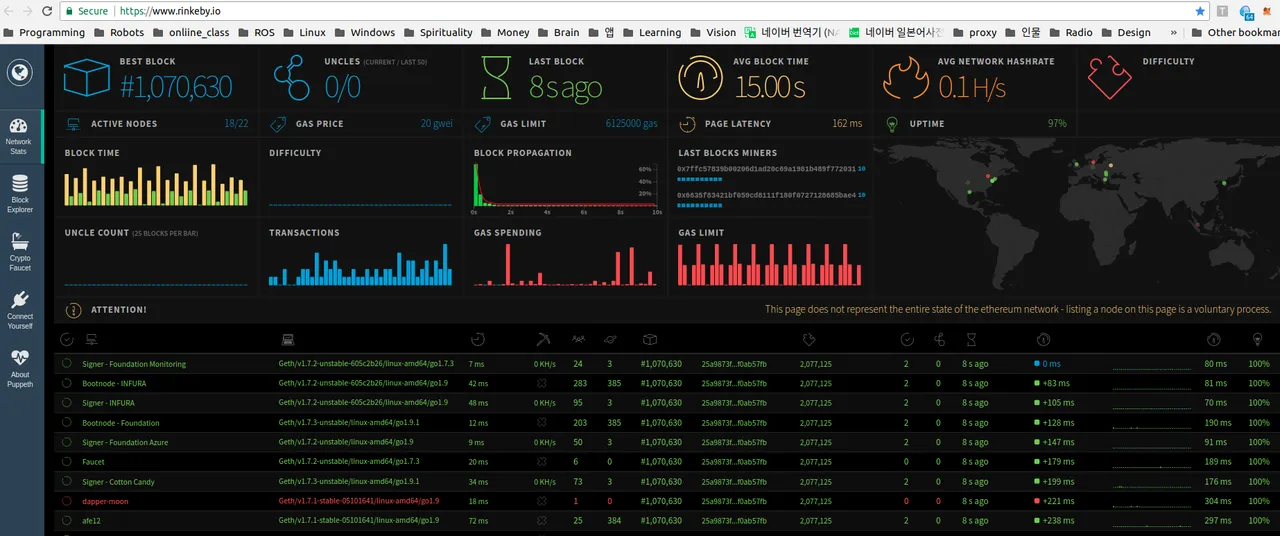Screen dimensions: 1280x536
Task: Open the Linux bookmarks folder
Action: point(304,32)
